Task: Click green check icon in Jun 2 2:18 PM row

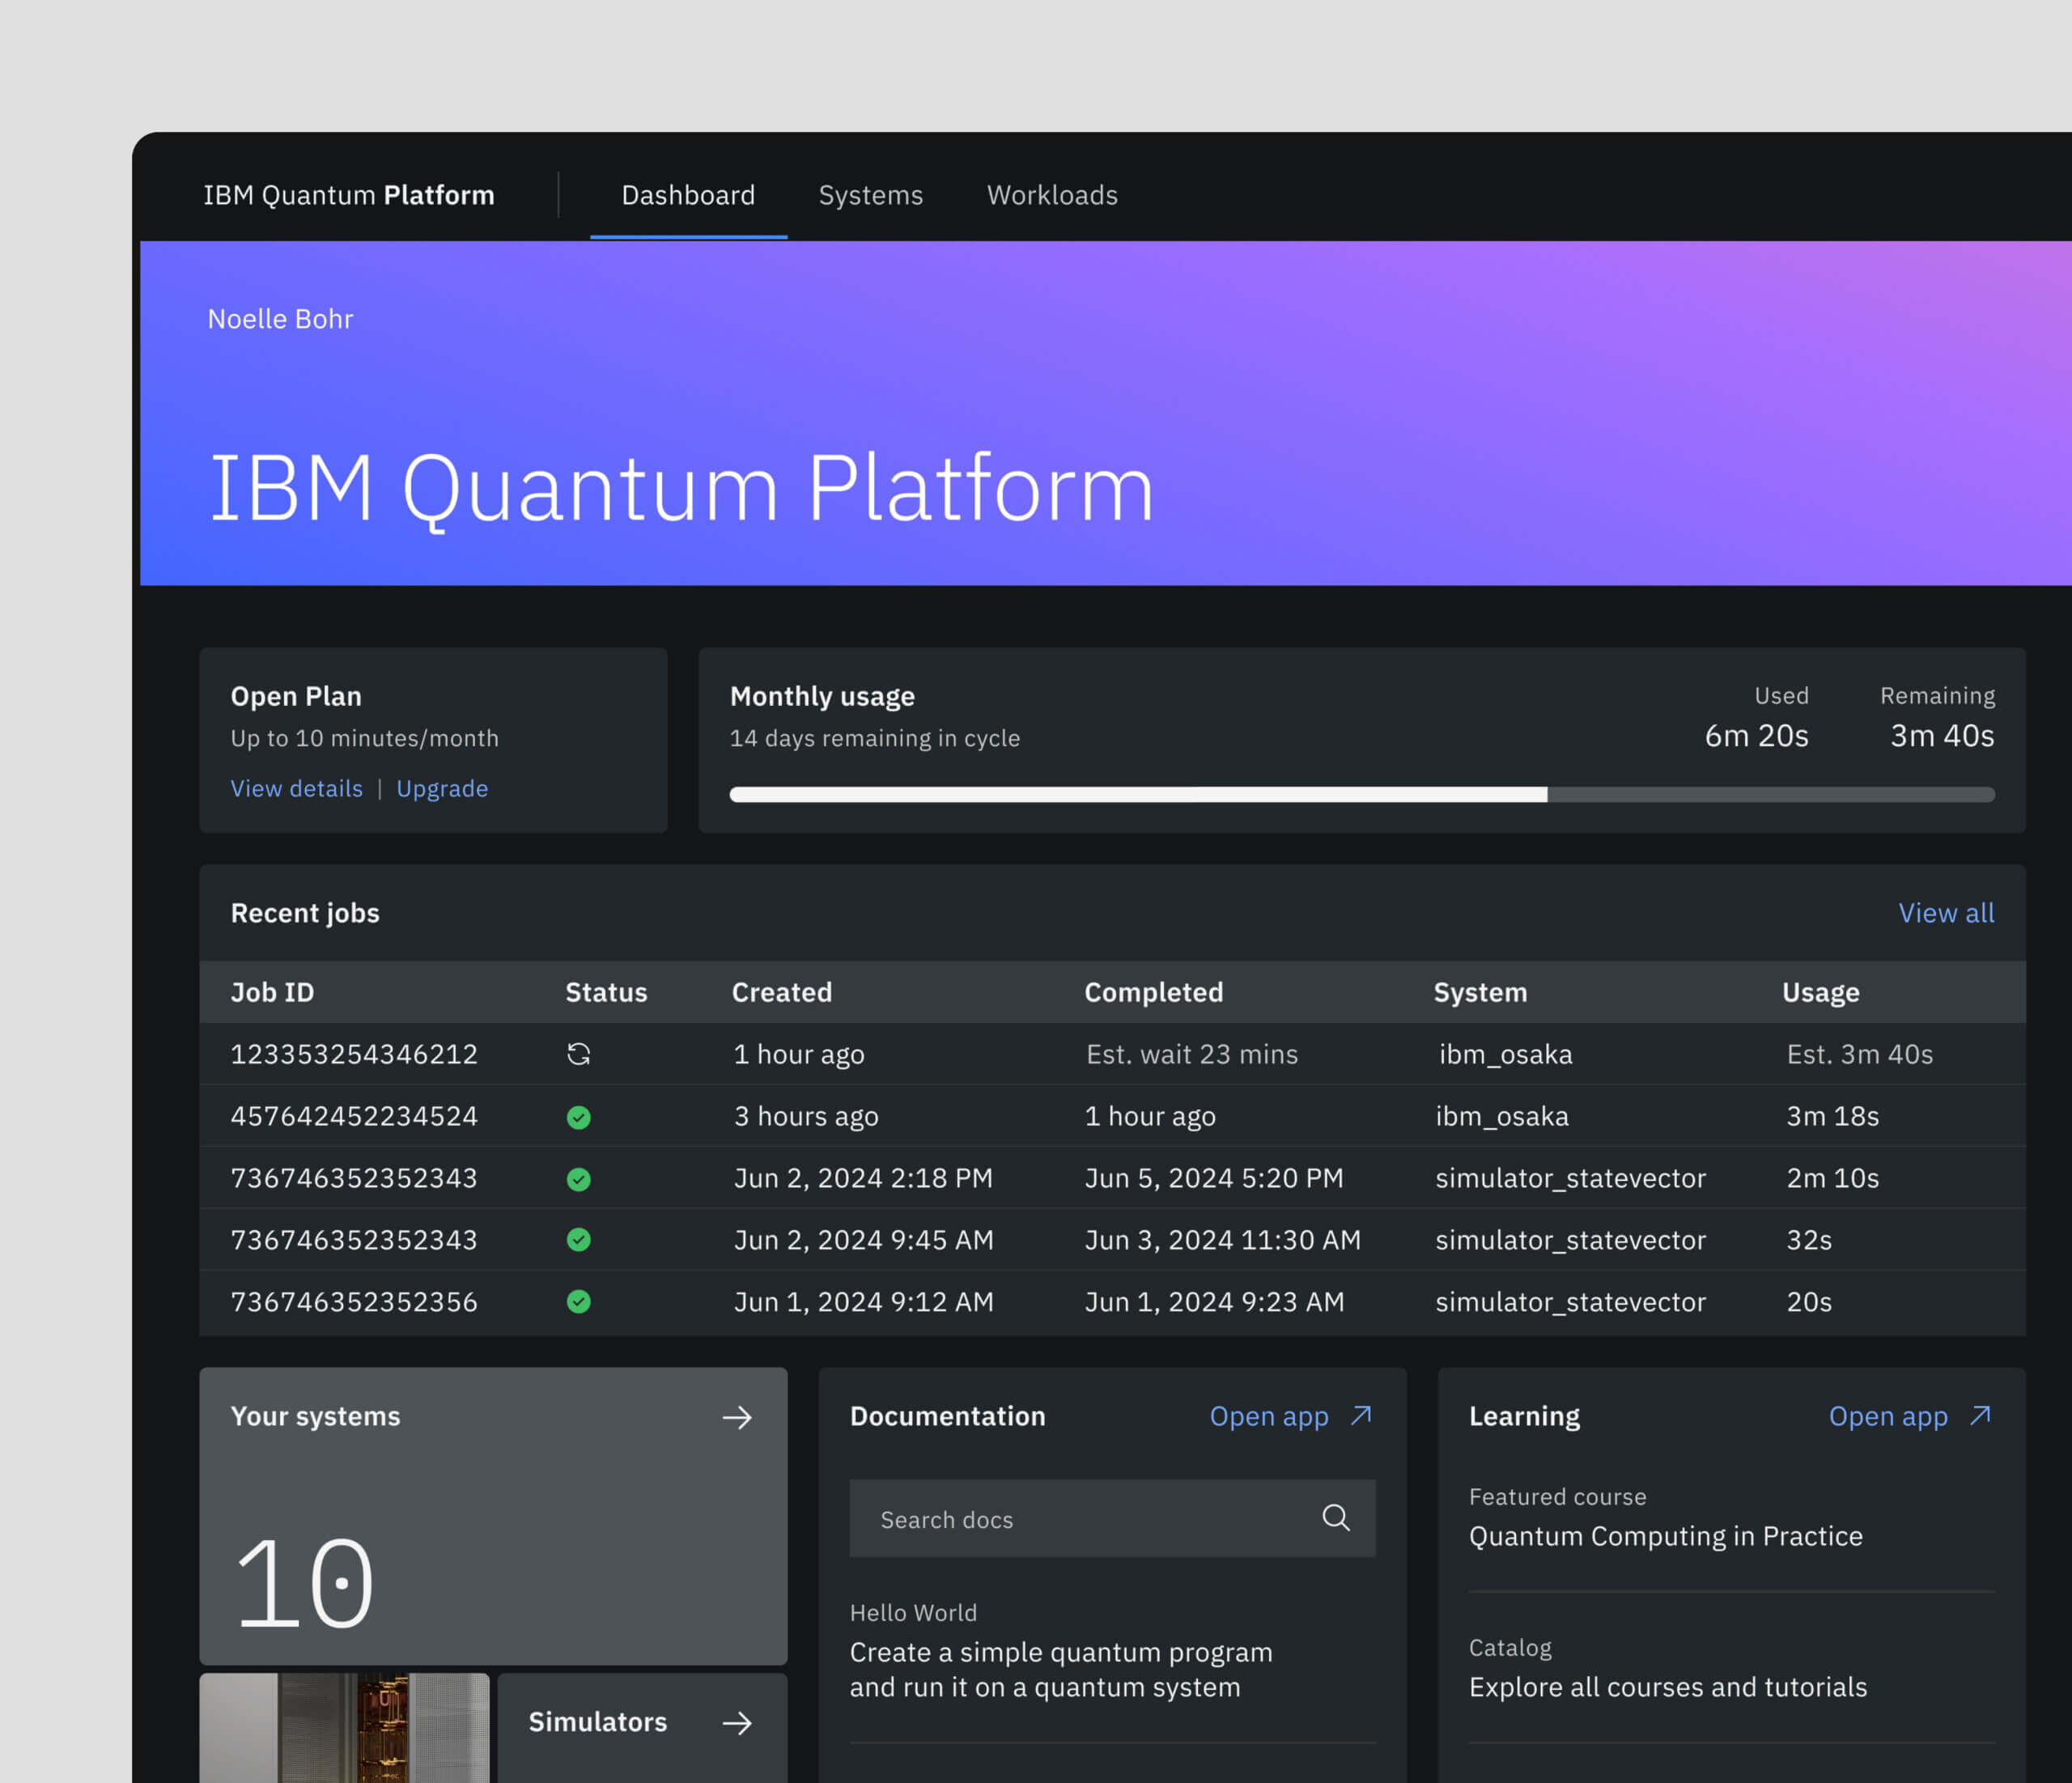Action: coord(578,1179)
